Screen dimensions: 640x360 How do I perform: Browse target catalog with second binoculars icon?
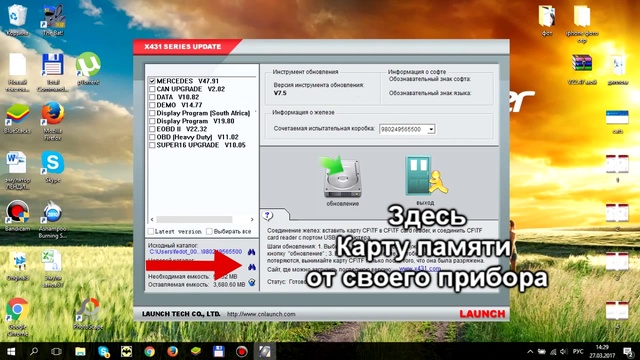point(252,267)
